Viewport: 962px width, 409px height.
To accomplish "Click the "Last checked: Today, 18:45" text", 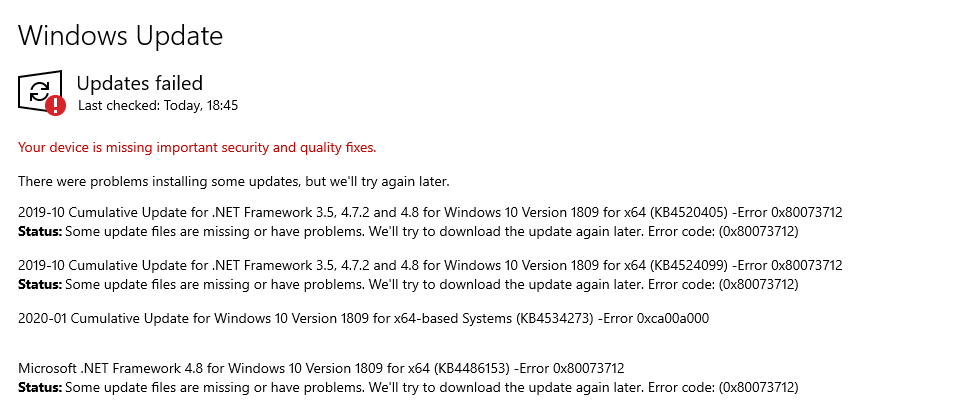I will coord(157,105).
